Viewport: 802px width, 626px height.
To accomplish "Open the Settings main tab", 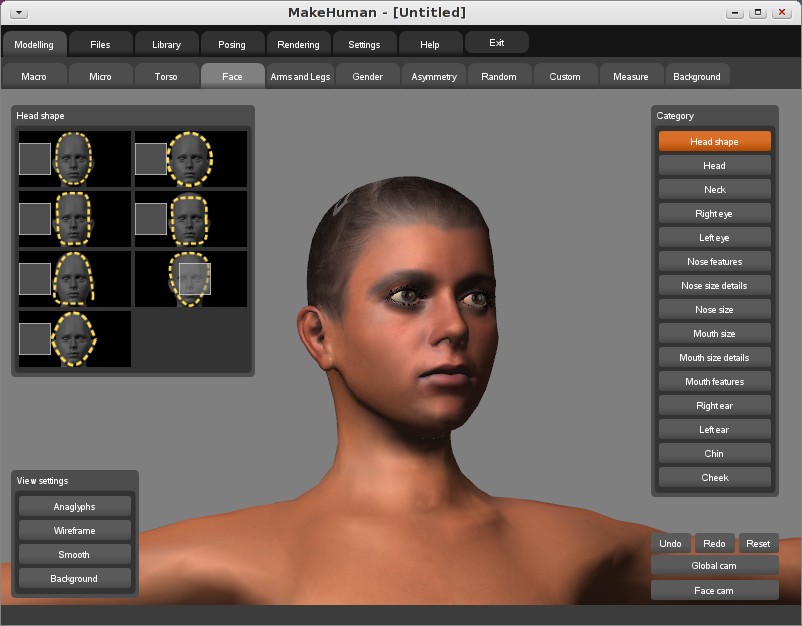I will pos(364,44).
